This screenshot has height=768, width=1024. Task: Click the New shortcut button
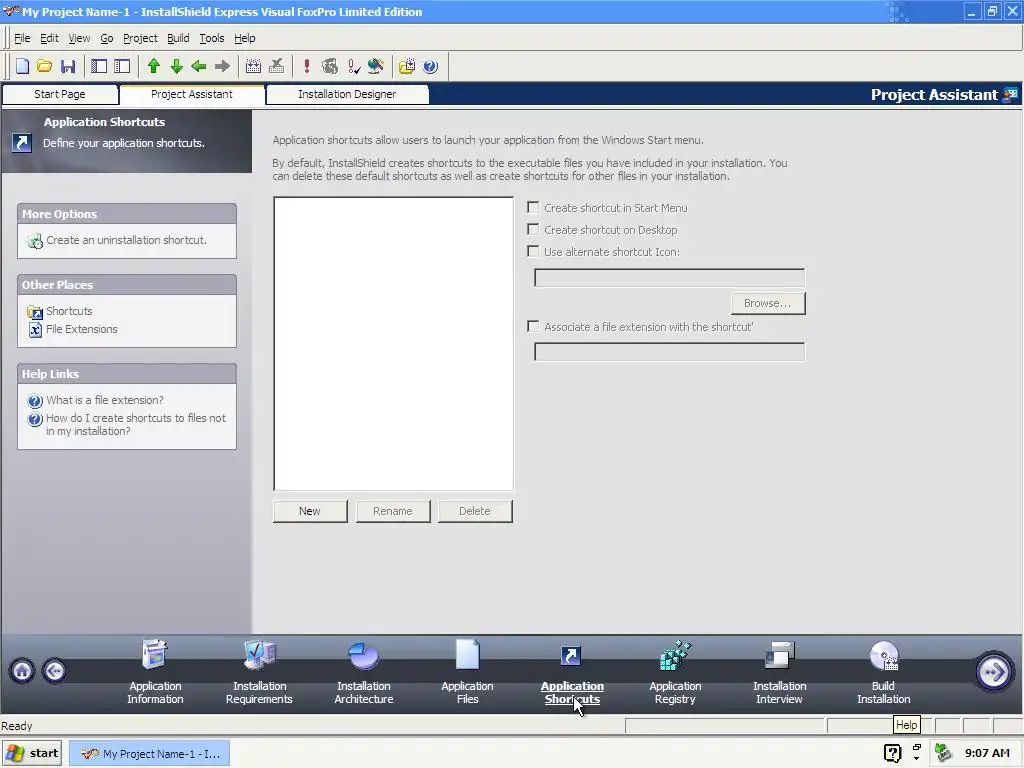point(310,511)
